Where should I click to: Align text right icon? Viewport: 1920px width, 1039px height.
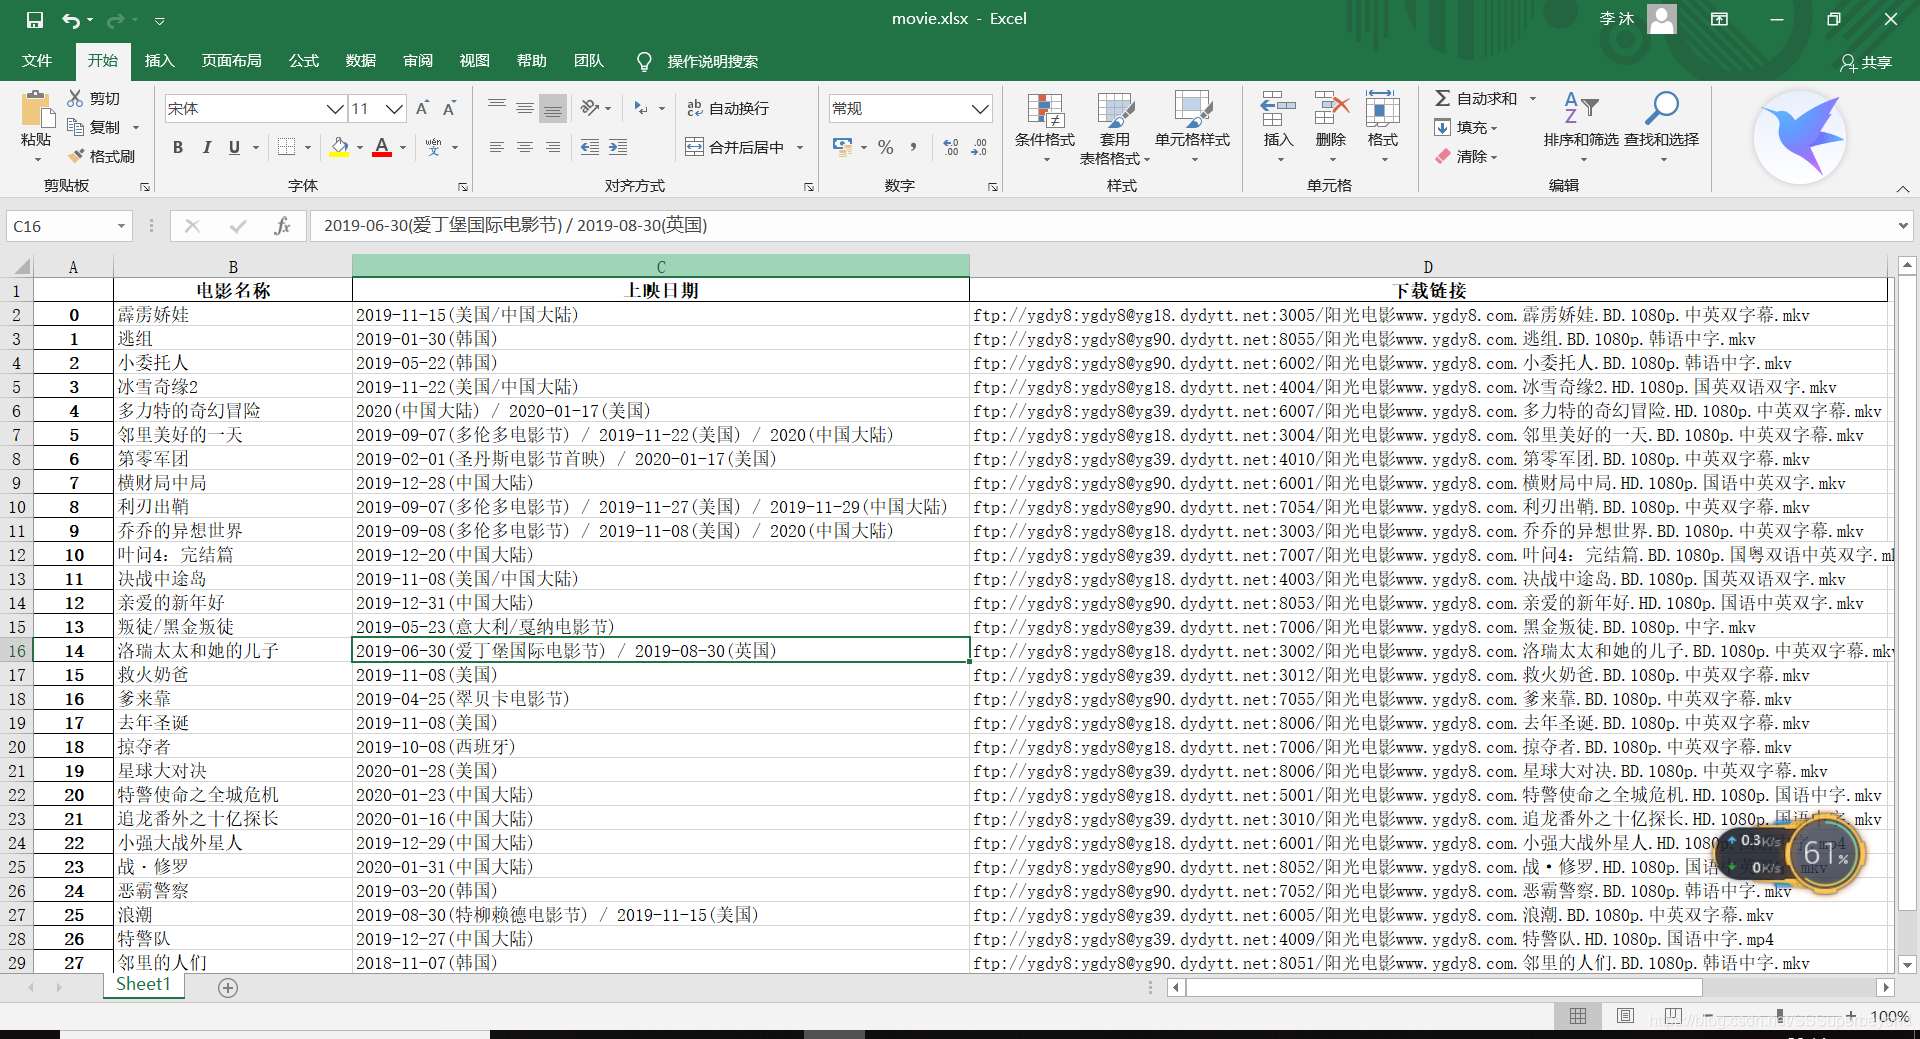click(553, 147)
